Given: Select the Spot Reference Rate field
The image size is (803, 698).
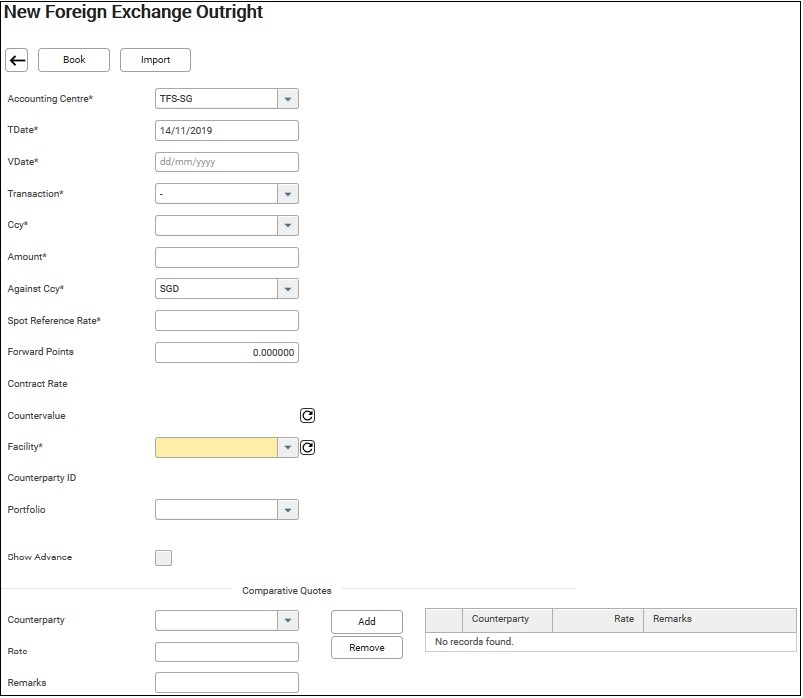Looking at the screenshot, I should (227, 321).
